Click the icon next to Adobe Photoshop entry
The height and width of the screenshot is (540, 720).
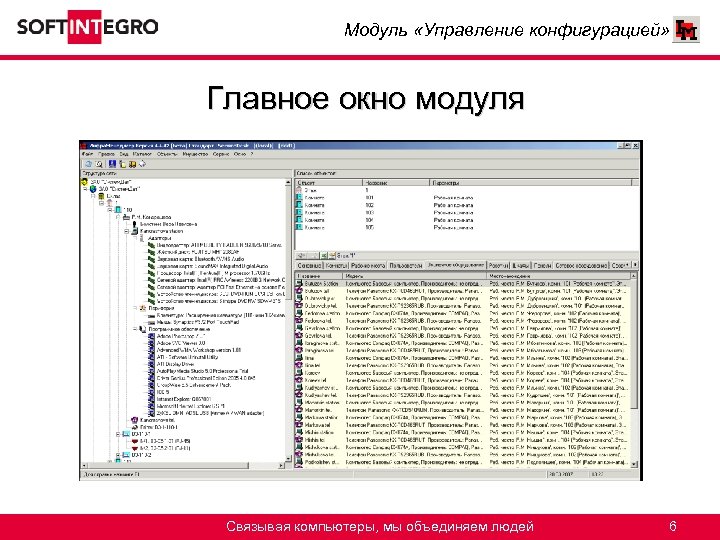point(151,336)
